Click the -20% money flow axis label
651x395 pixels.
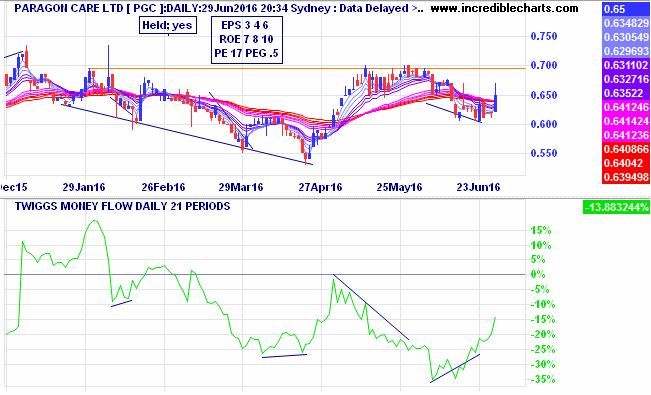[543, 334]
